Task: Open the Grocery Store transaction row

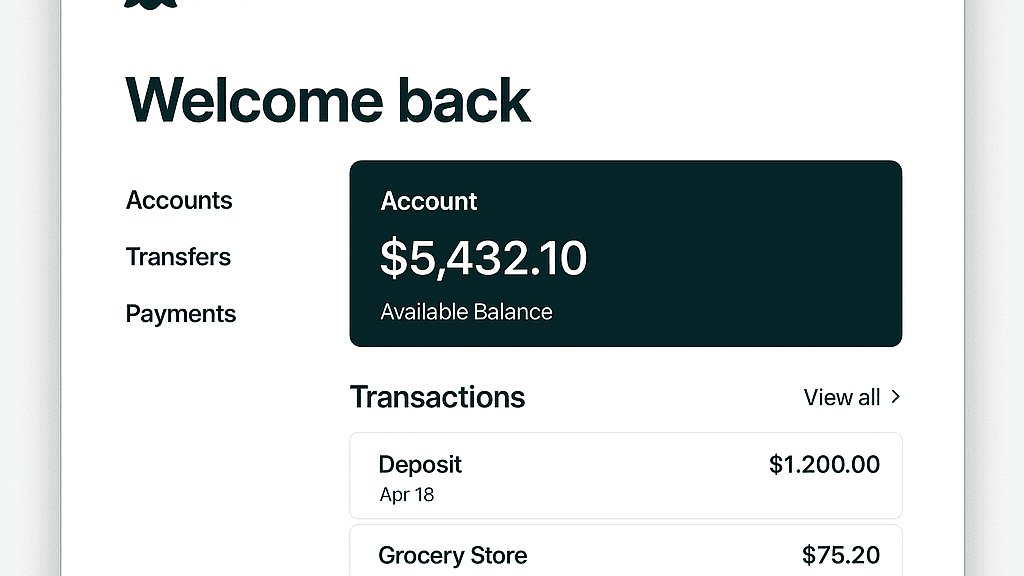Action: 625,552
